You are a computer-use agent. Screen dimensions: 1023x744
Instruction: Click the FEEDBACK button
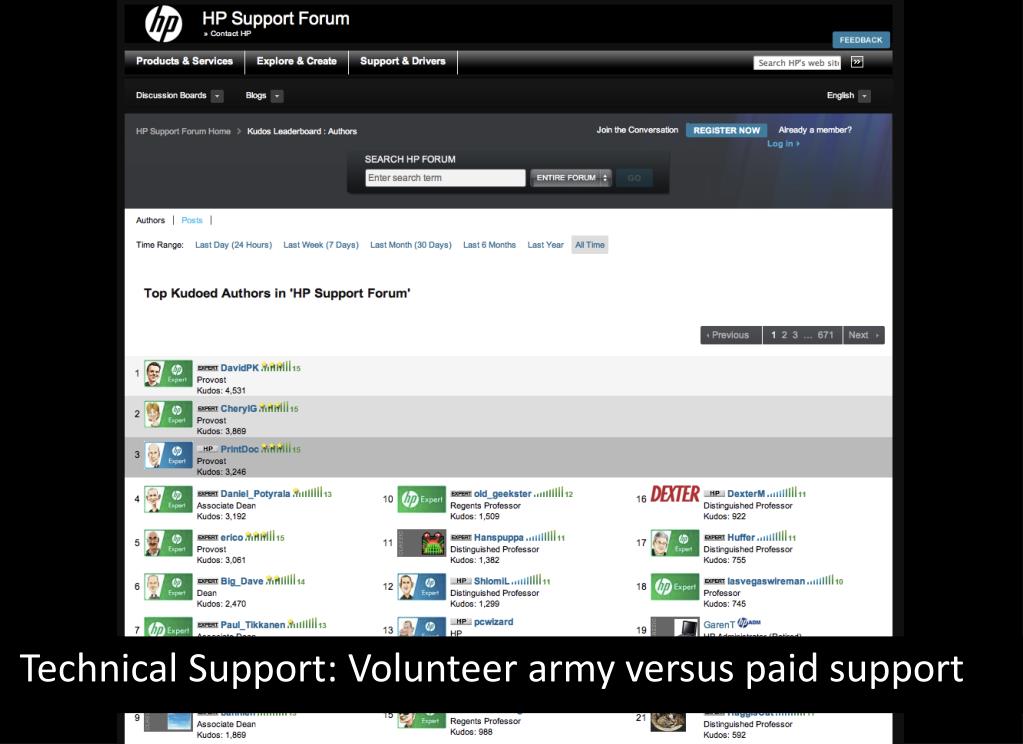(861, 40)
